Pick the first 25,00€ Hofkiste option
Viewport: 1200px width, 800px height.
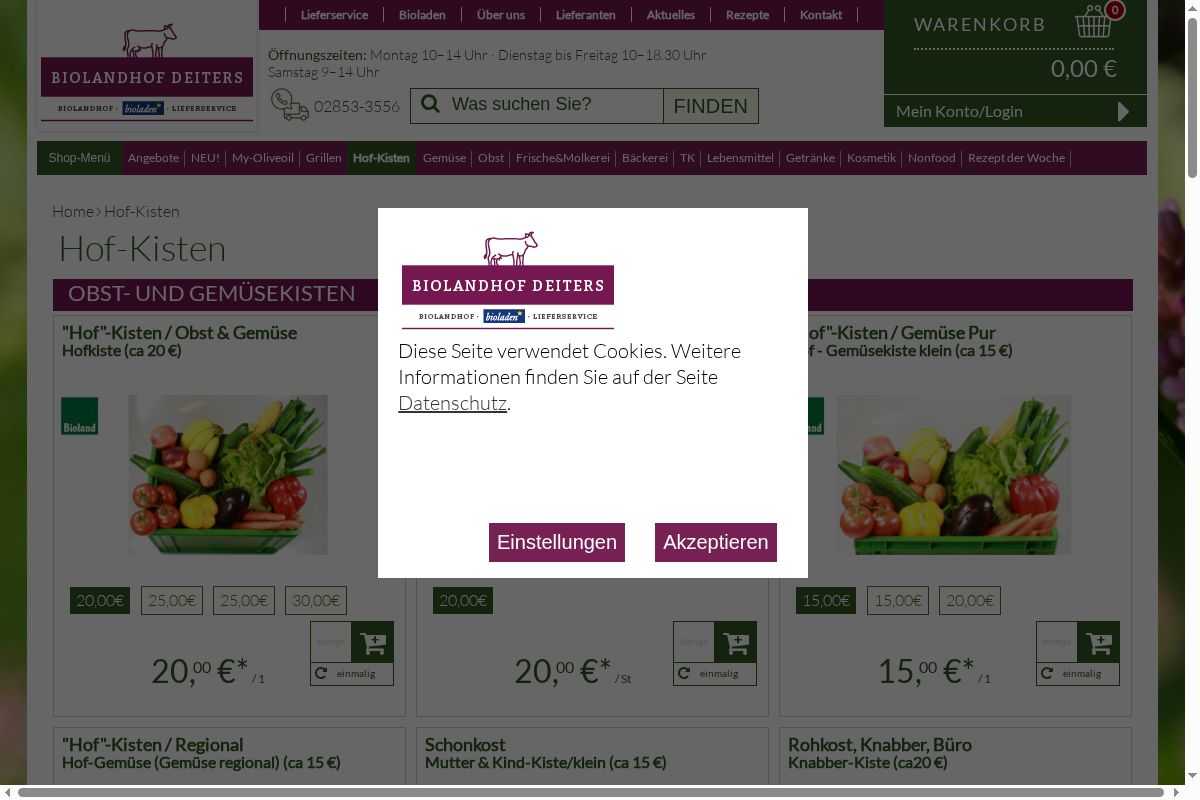pos(172,601)
